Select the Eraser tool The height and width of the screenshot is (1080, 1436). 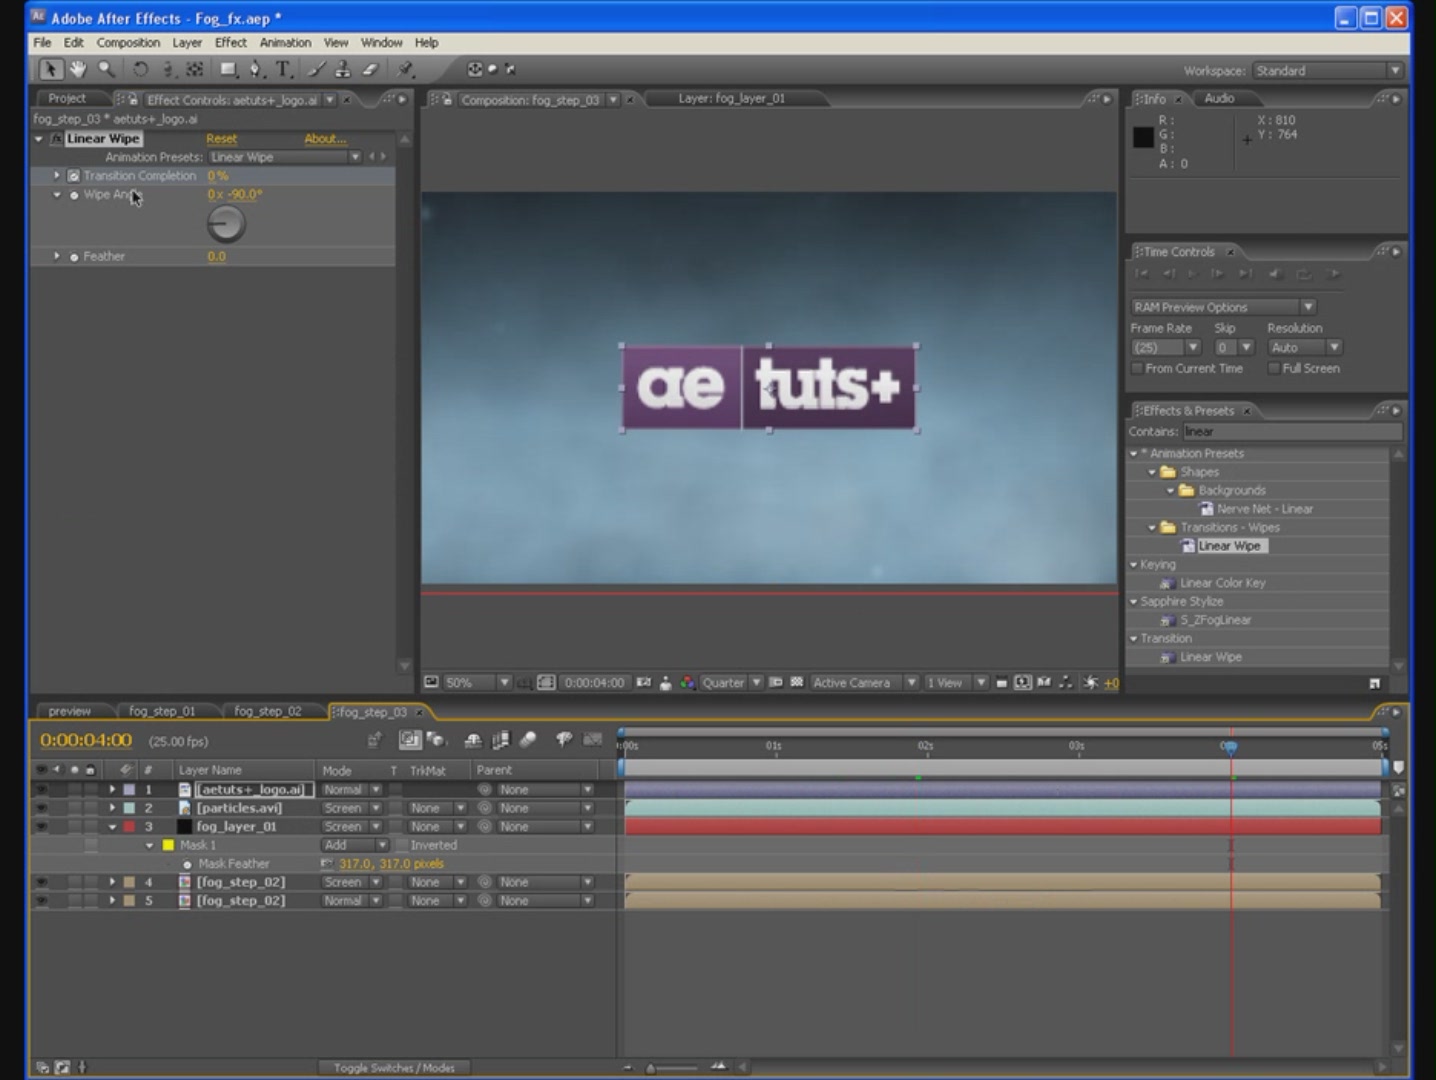click(370, 69)
